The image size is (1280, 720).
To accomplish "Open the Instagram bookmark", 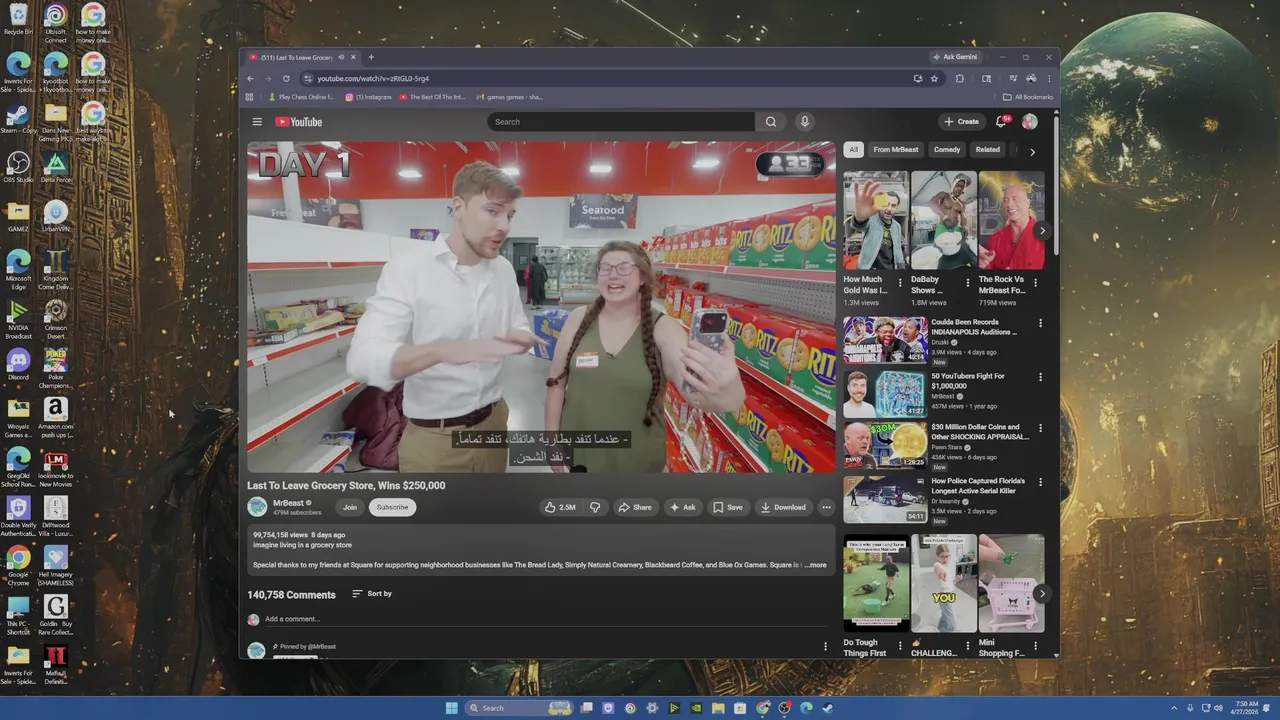I will 368,97.
